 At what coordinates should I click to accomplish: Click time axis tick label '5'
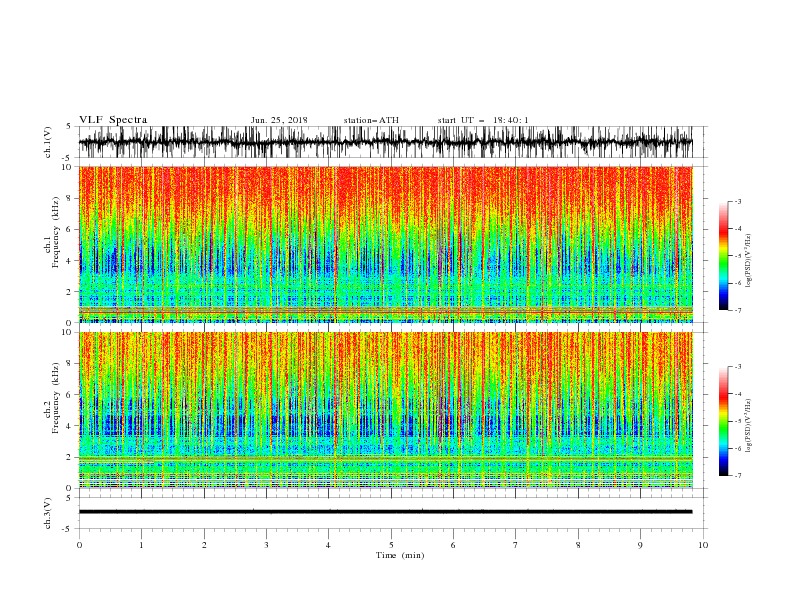click(391, 545)
